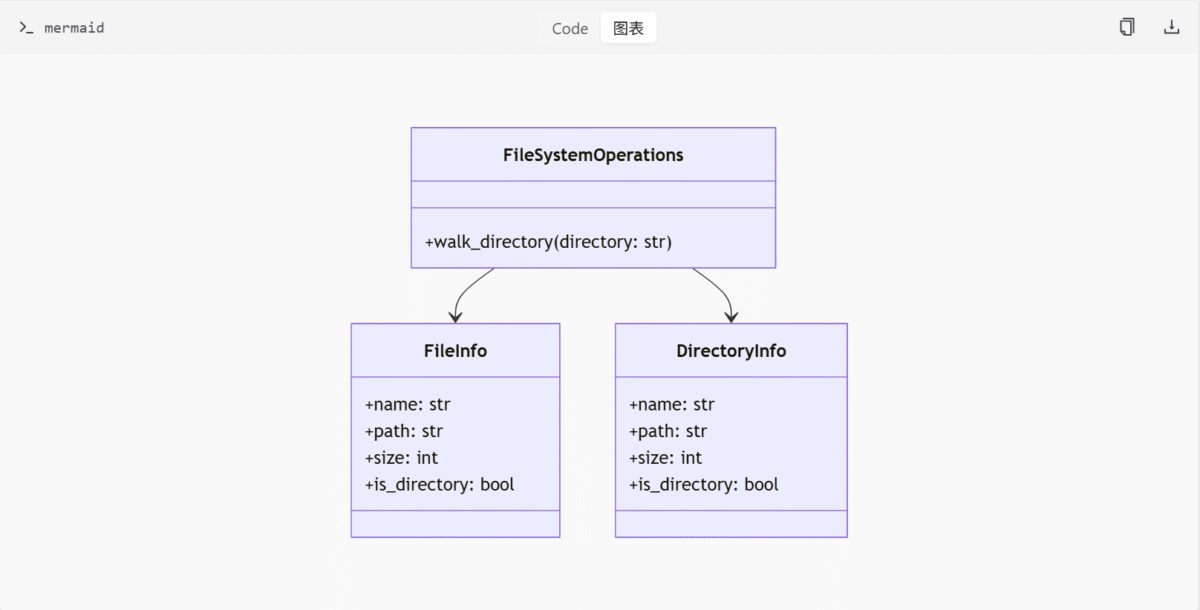
Task: Click DirectoryInfo's +size: int attribute
Action: (665, 458)
